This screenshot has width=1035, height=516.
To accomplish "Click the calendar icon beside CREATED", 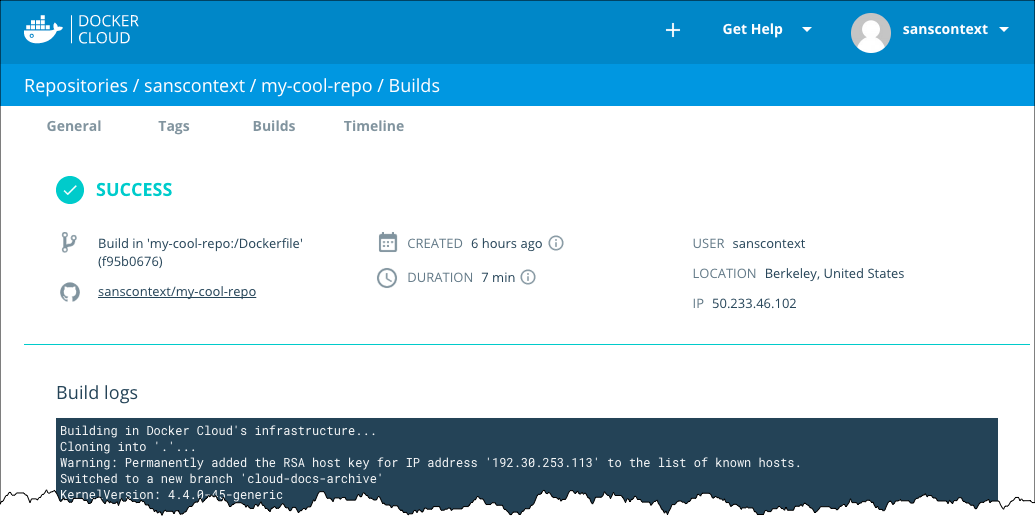I will (x=388, y=243).
